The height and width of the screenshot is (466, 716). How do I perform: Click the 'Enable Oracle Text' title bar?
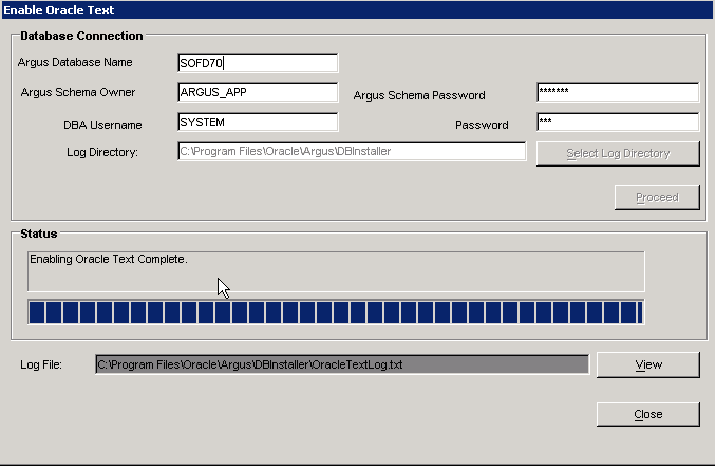(x=358, y=10)
